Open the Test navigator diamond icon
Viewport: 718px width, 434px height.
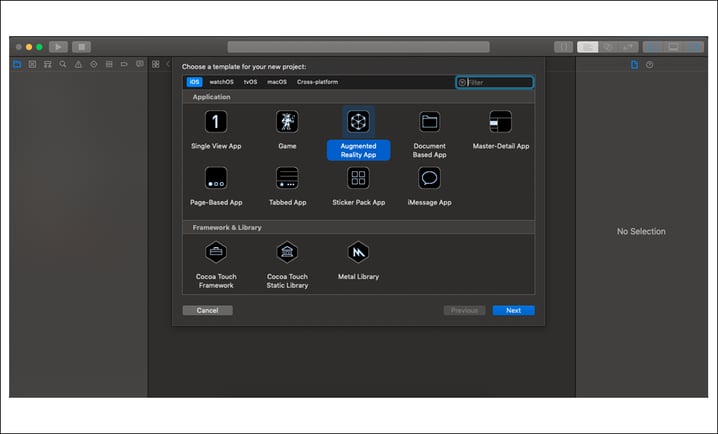93,64
